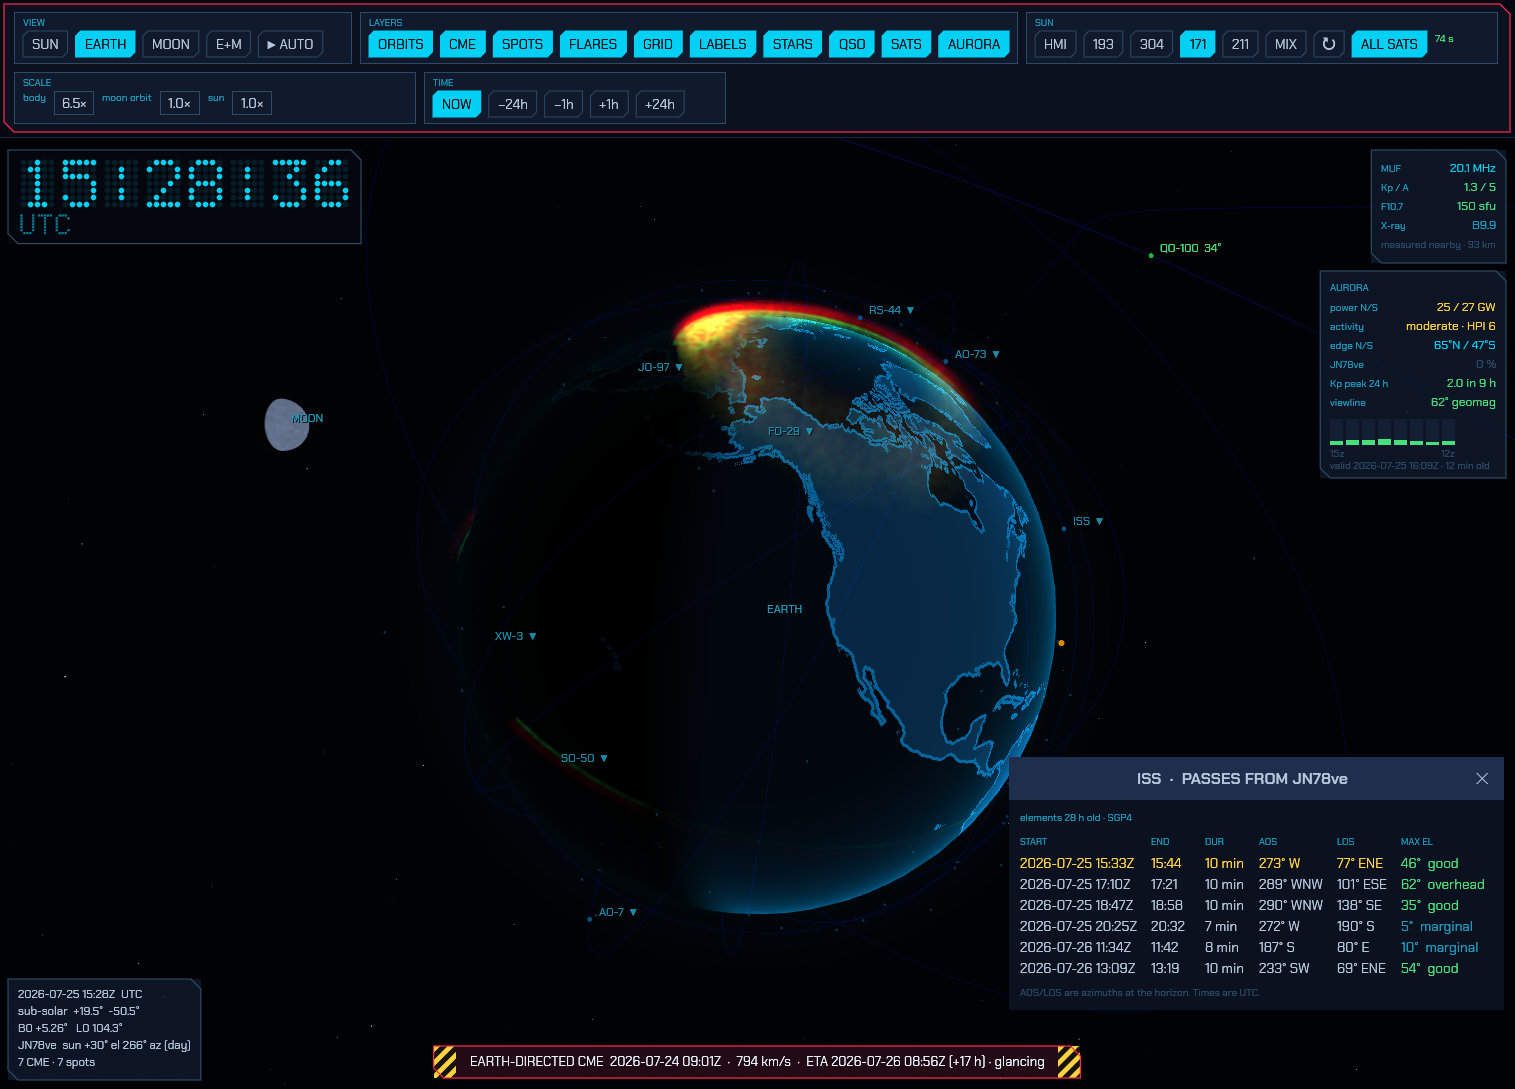Toggle the GRID layer

pyautogui.click(x=658, y=44)
